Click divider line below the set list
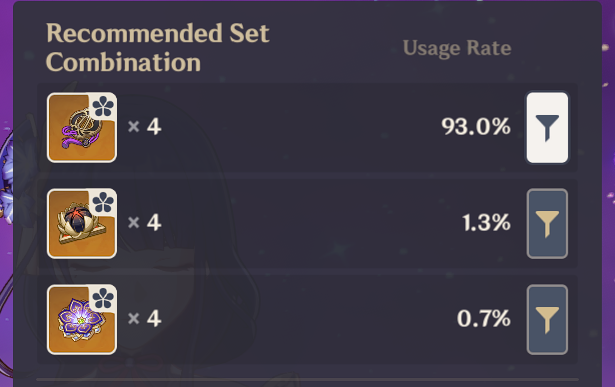The height and width of the screenshot is (387, 615). [x=308, y=380]
